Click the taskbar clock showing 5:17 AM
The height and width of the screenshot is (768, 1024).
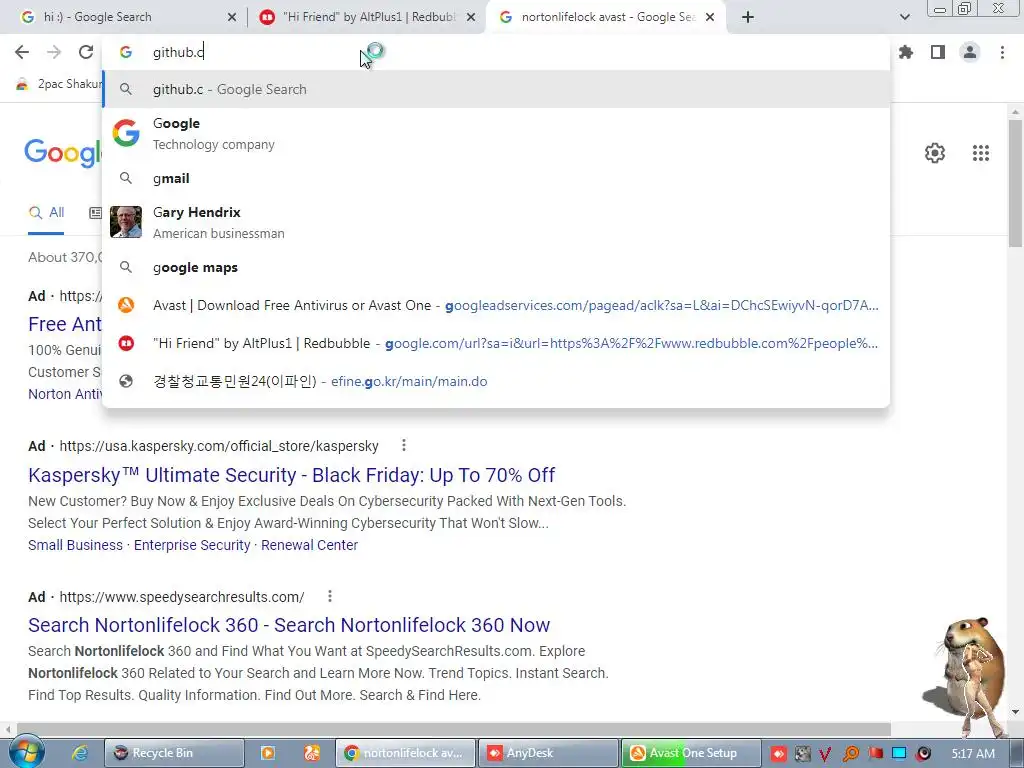click(x=973, y=754)
